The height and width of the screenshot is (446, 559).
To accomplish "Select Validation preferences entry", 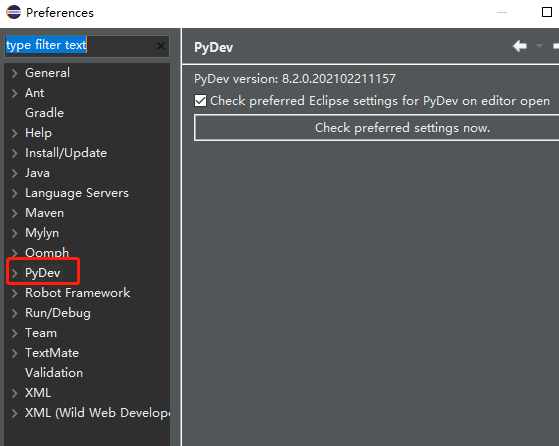I will [54, 373].
